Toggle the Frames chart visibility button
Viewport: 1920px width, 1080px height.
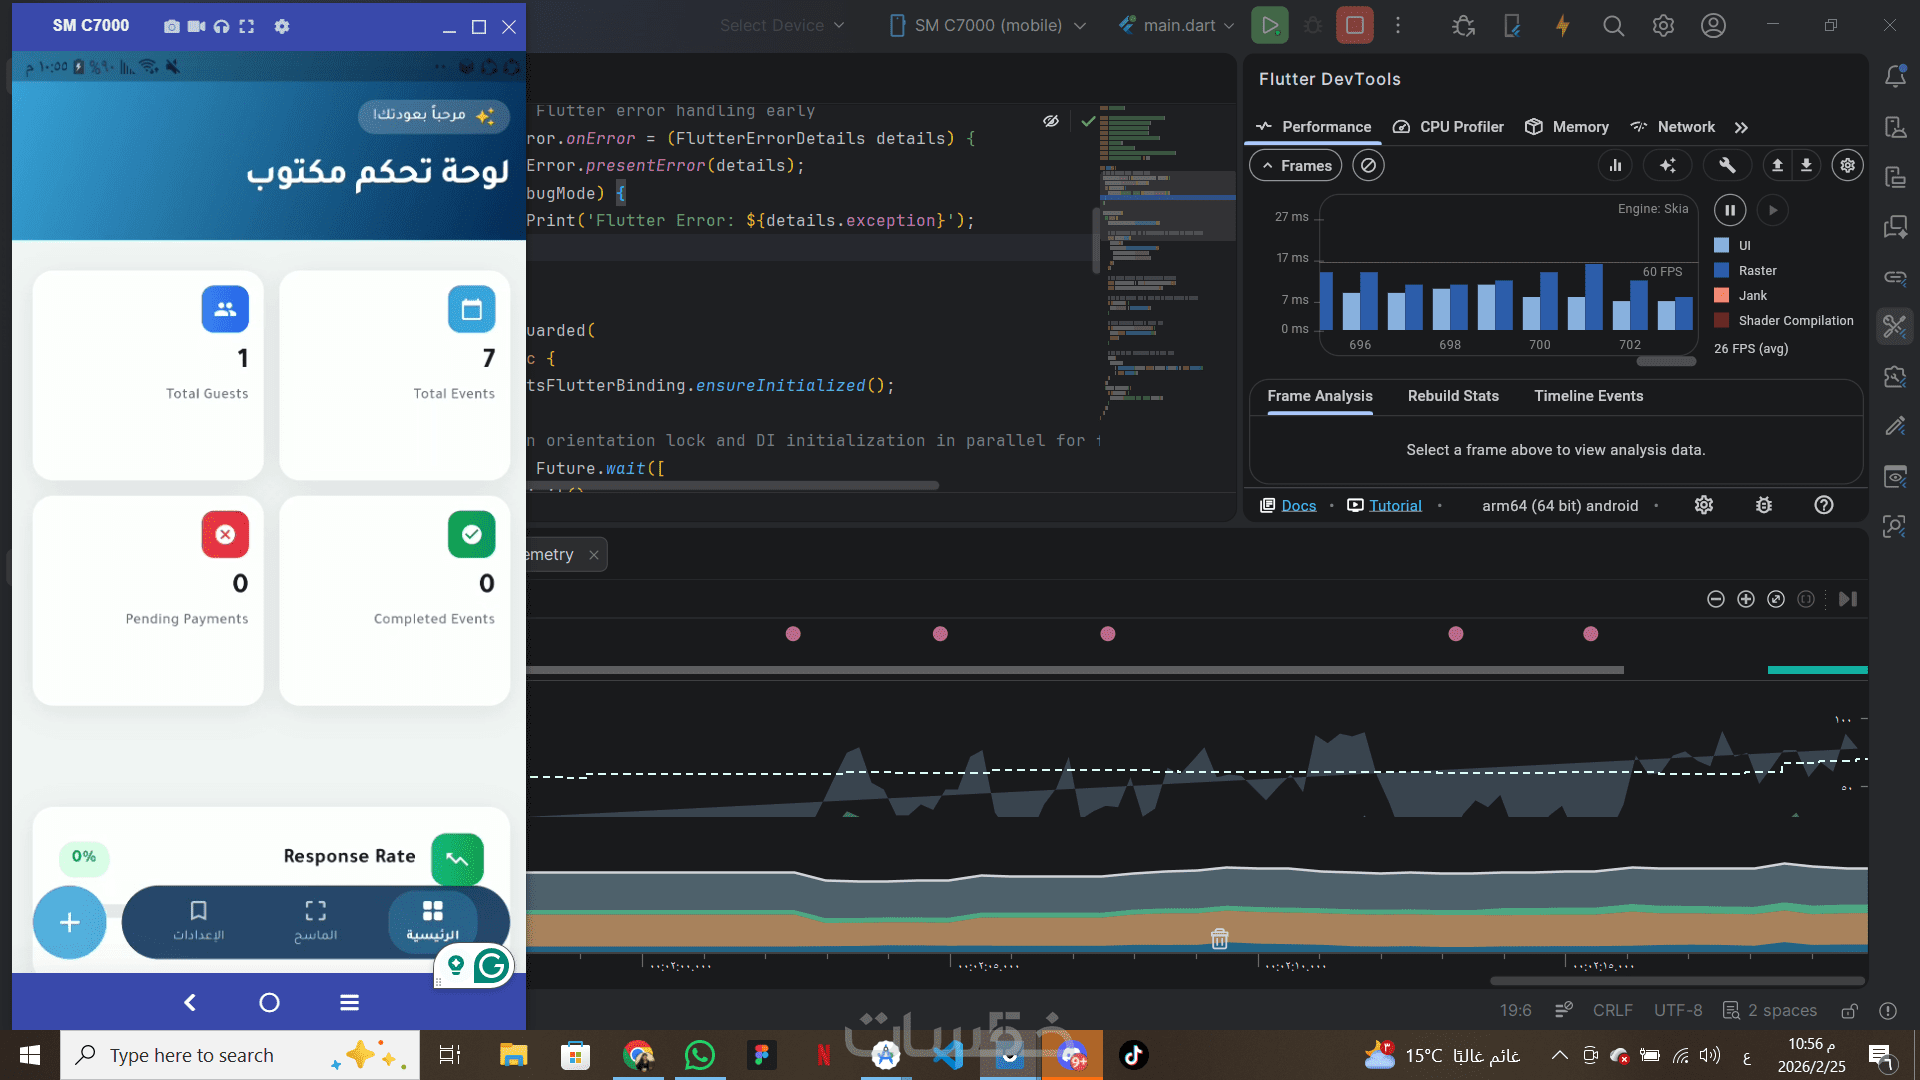coord(1296,166)
